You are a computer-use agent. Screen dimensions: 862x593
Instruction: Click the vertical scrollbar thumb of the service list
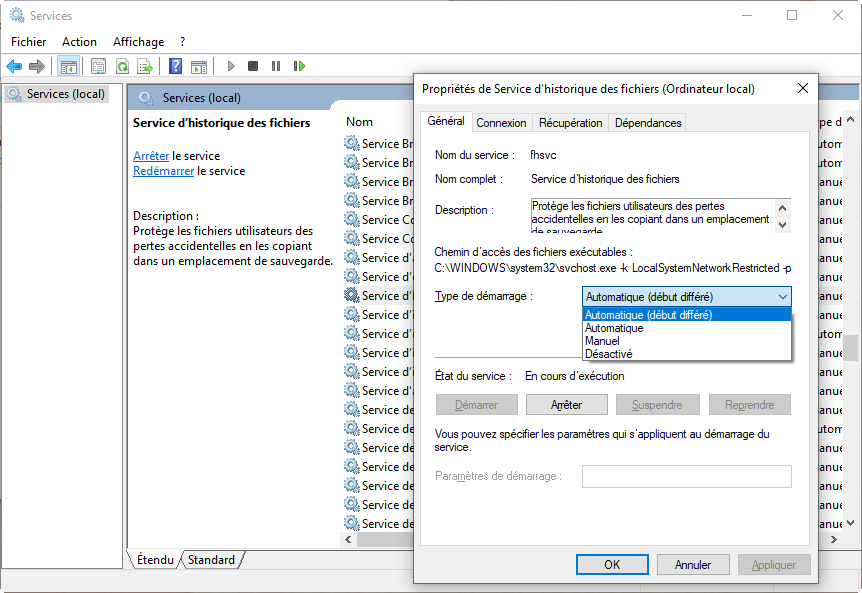850,347
